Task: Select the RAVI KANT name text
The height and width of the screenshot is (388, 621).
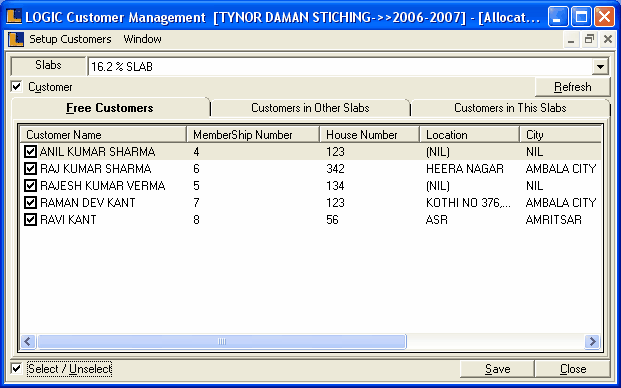Action: (x=68, y=220)
